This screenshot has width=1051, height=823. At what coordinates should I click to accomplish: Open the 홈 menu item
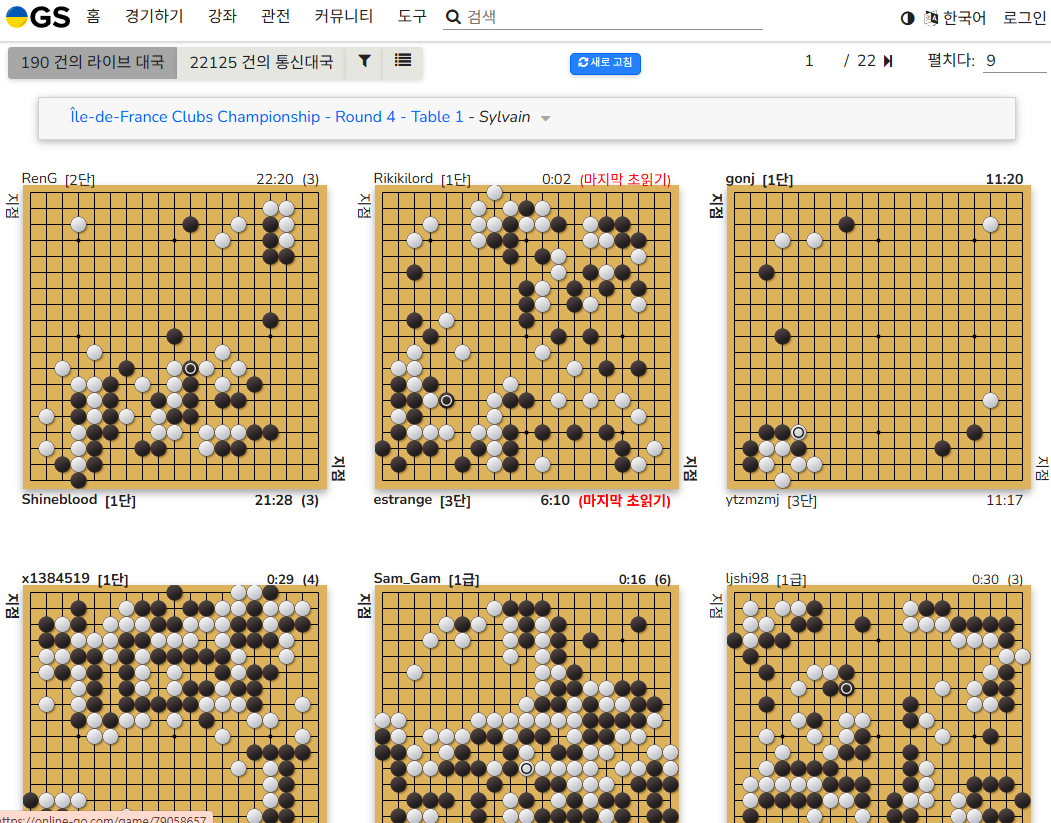(93, 16)
